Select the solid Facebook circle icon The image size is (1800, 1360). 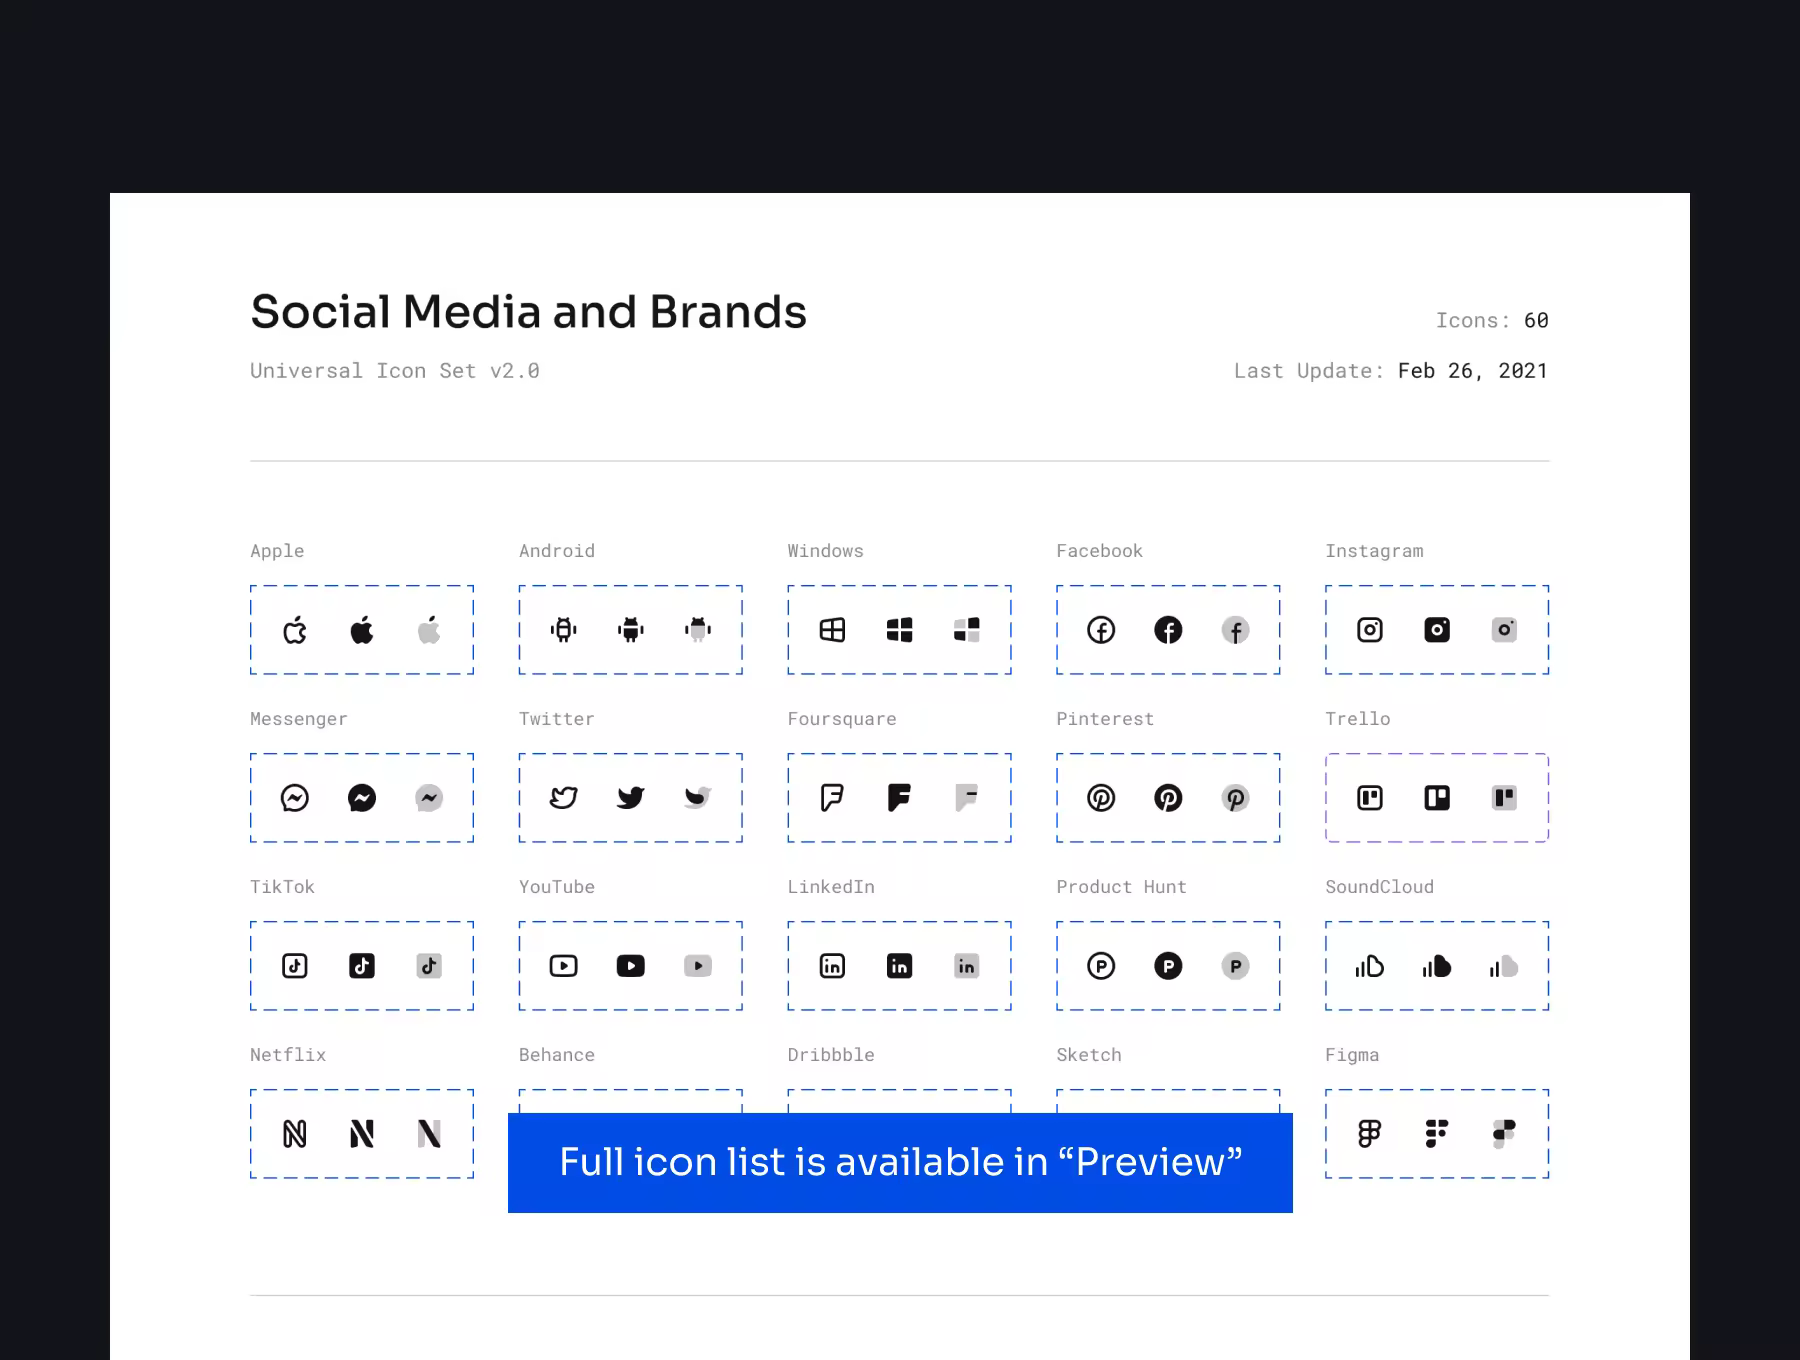(x=1168, y=630)
